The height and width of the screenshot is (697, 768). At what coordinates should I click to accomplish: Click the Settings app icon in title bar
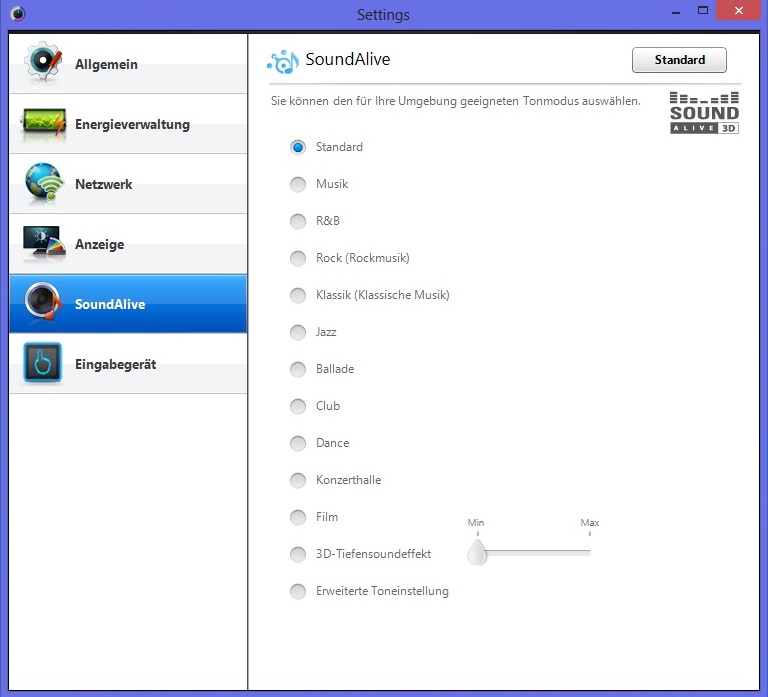coord(18,13)
